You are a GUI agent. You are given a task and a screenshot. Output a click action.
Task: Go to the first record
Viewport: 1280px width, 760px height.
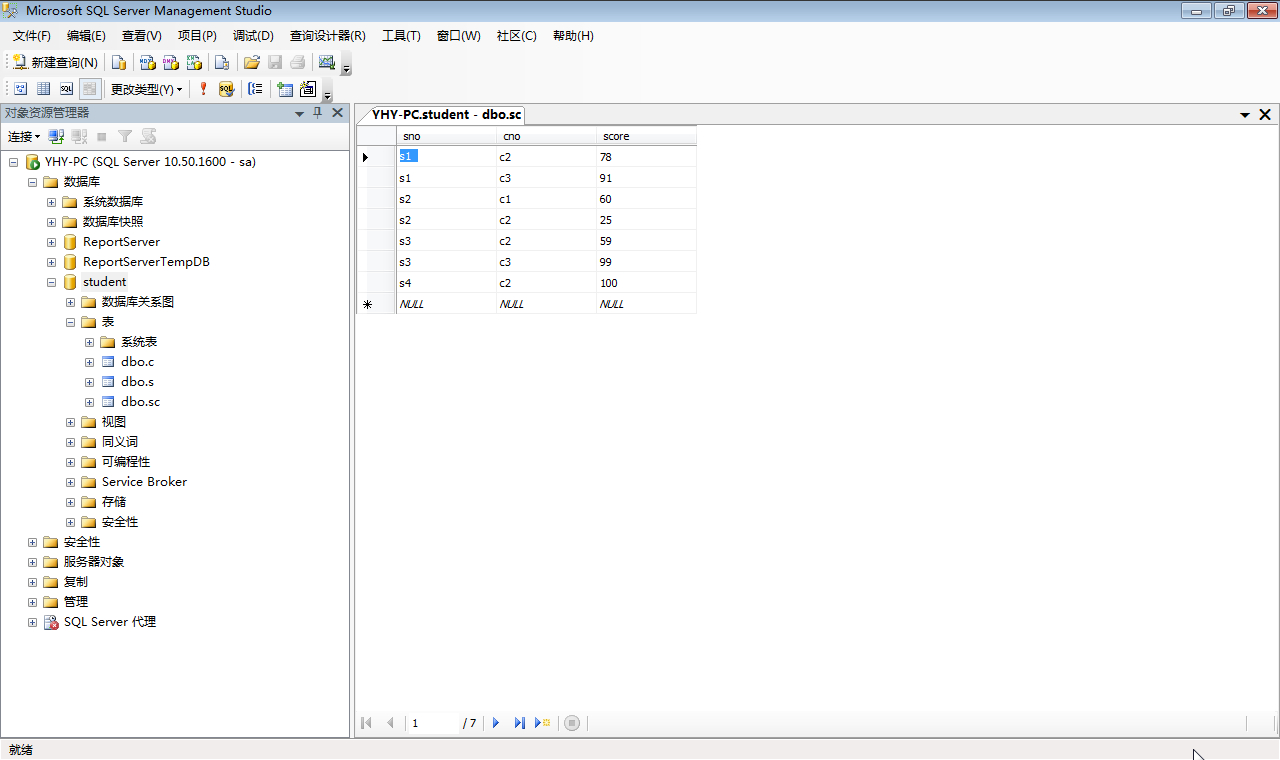click(x=366, y=723)
